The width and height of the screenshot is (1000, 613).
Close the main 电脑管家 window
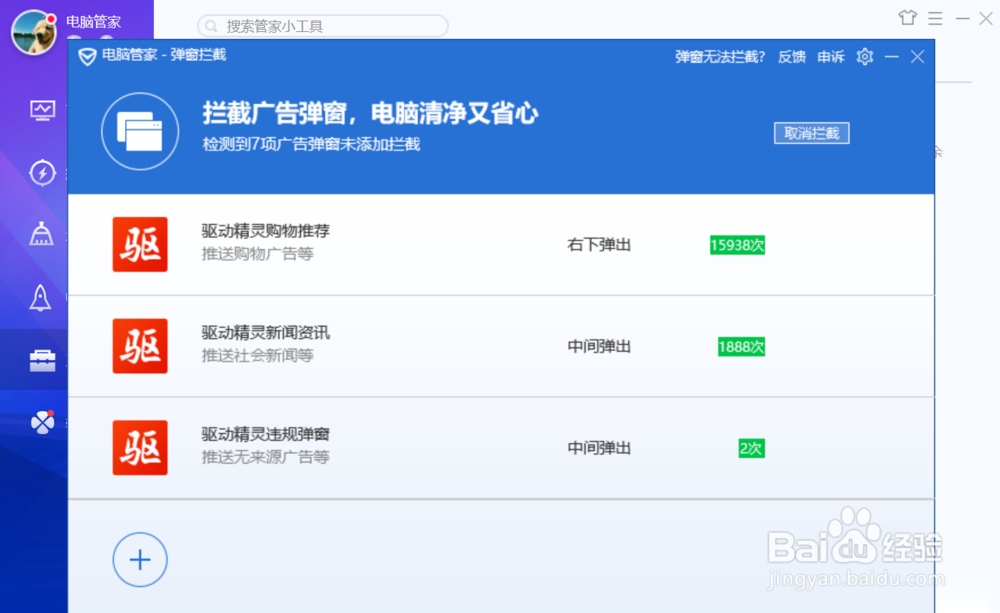pos(986,18)
